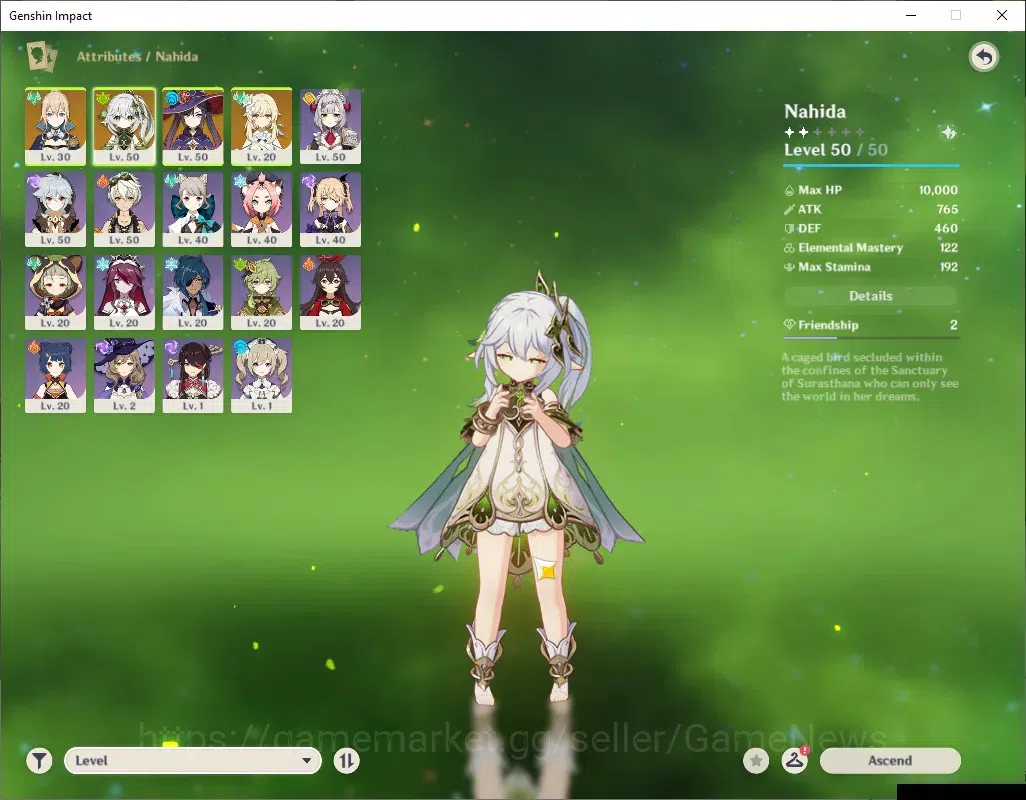Screen dimensions: 1026x800
Task: Select blonde Traveler portrait at Lv. 20
Action: point(262,126)
